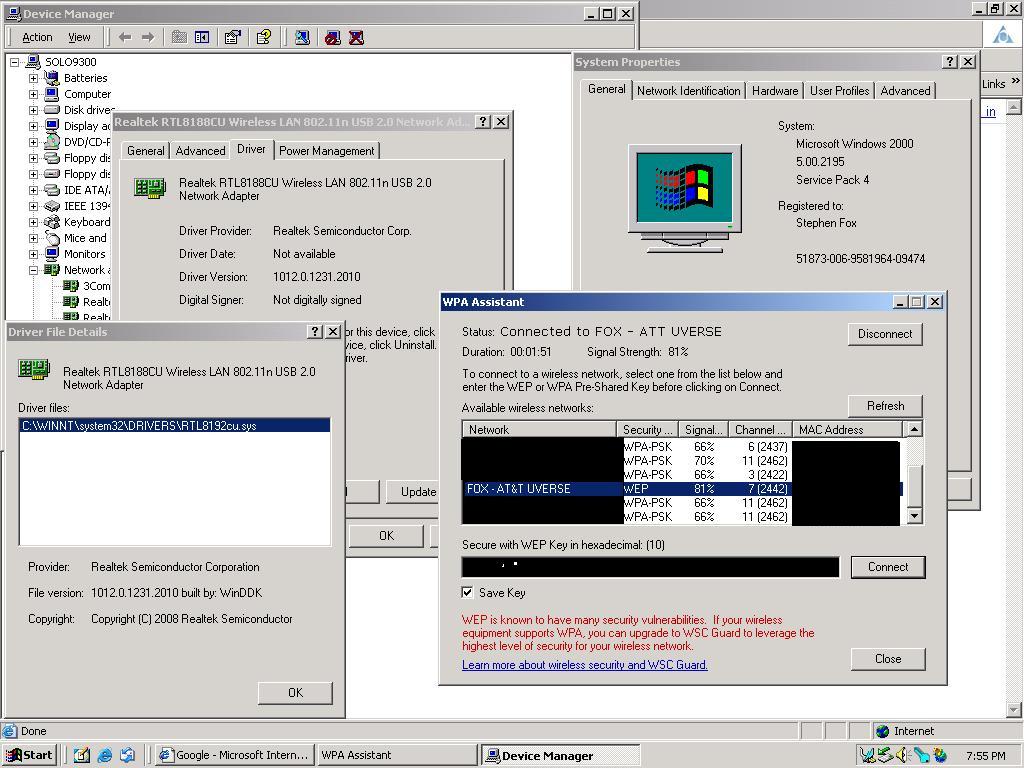Click the help button in System Properties title bar
This screenshot has height=768, width=1024.
(951, 61)
